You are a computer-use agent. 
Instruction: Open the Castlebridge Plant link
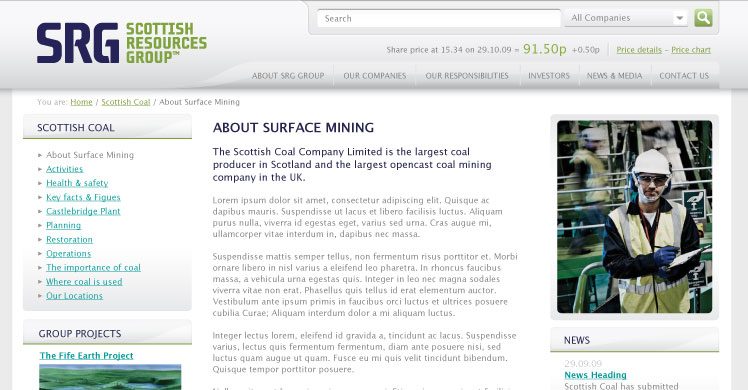coord(83,211)
